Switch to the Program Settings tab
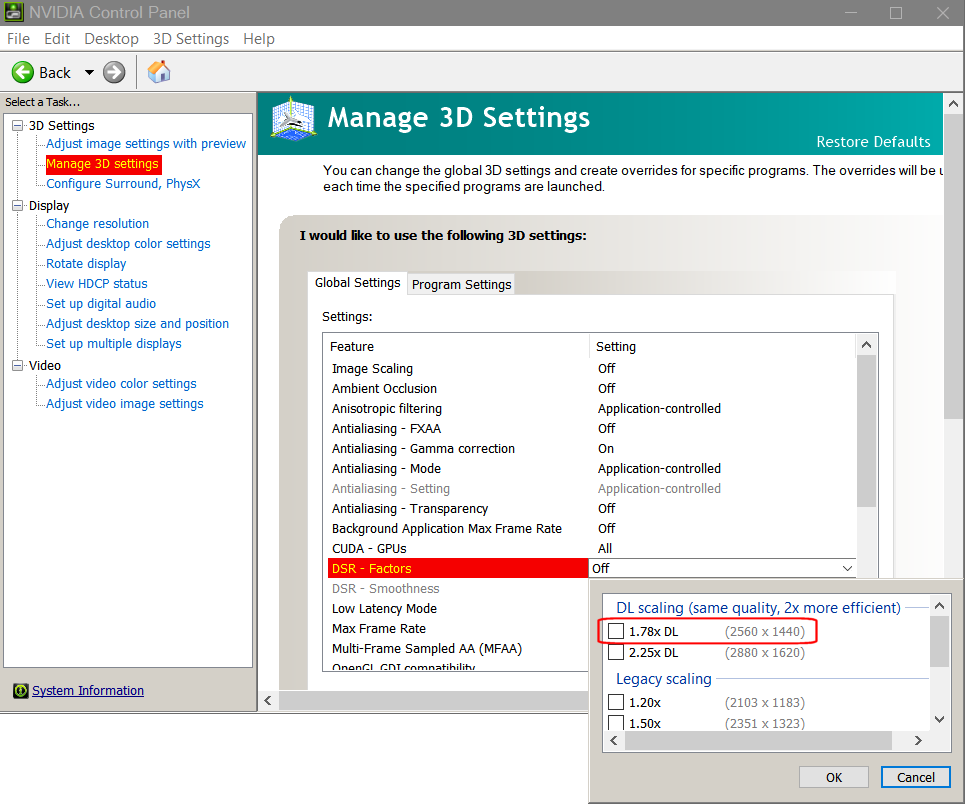The height and width of the screenshot is (804, 965). pos(461,284)
